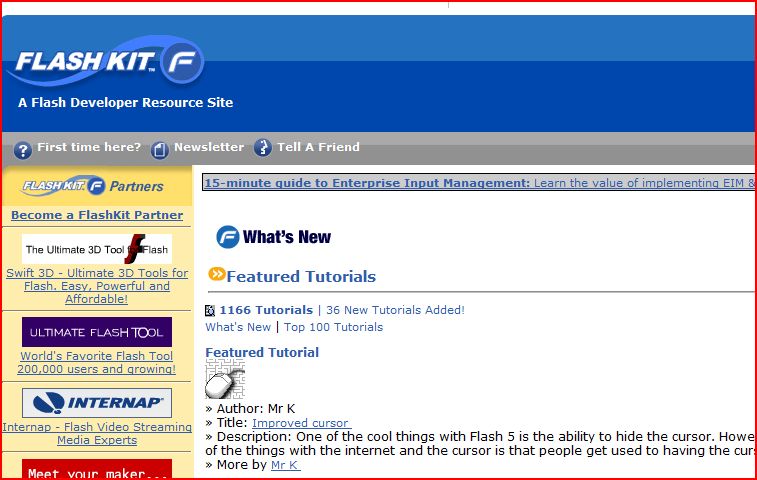Open 36 New Tutorials Added link
The width and height of the screenshot is (757, 480).
click(x=395, y=310)
